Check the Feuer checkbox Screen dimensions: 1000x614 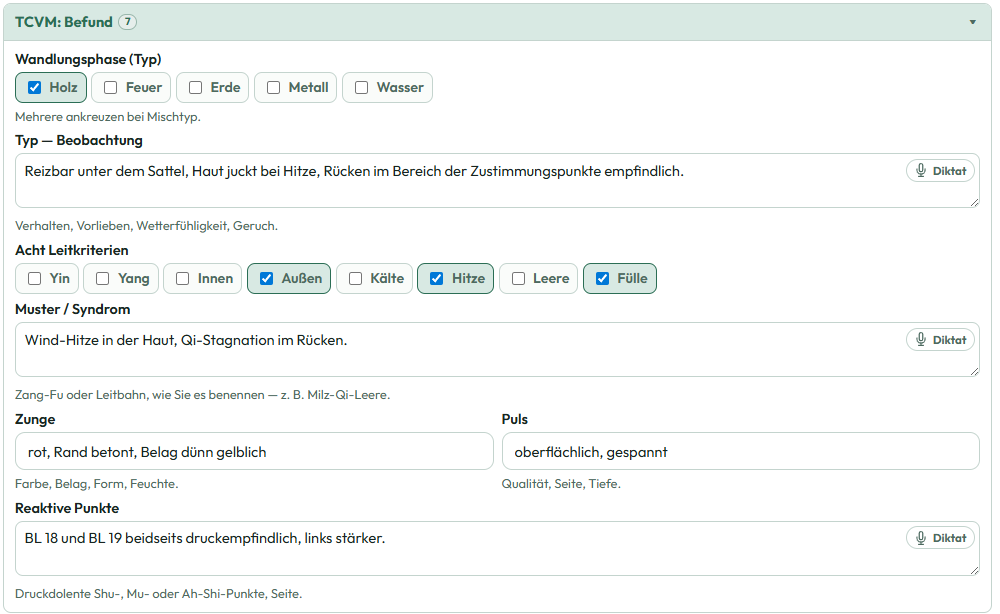110,87
